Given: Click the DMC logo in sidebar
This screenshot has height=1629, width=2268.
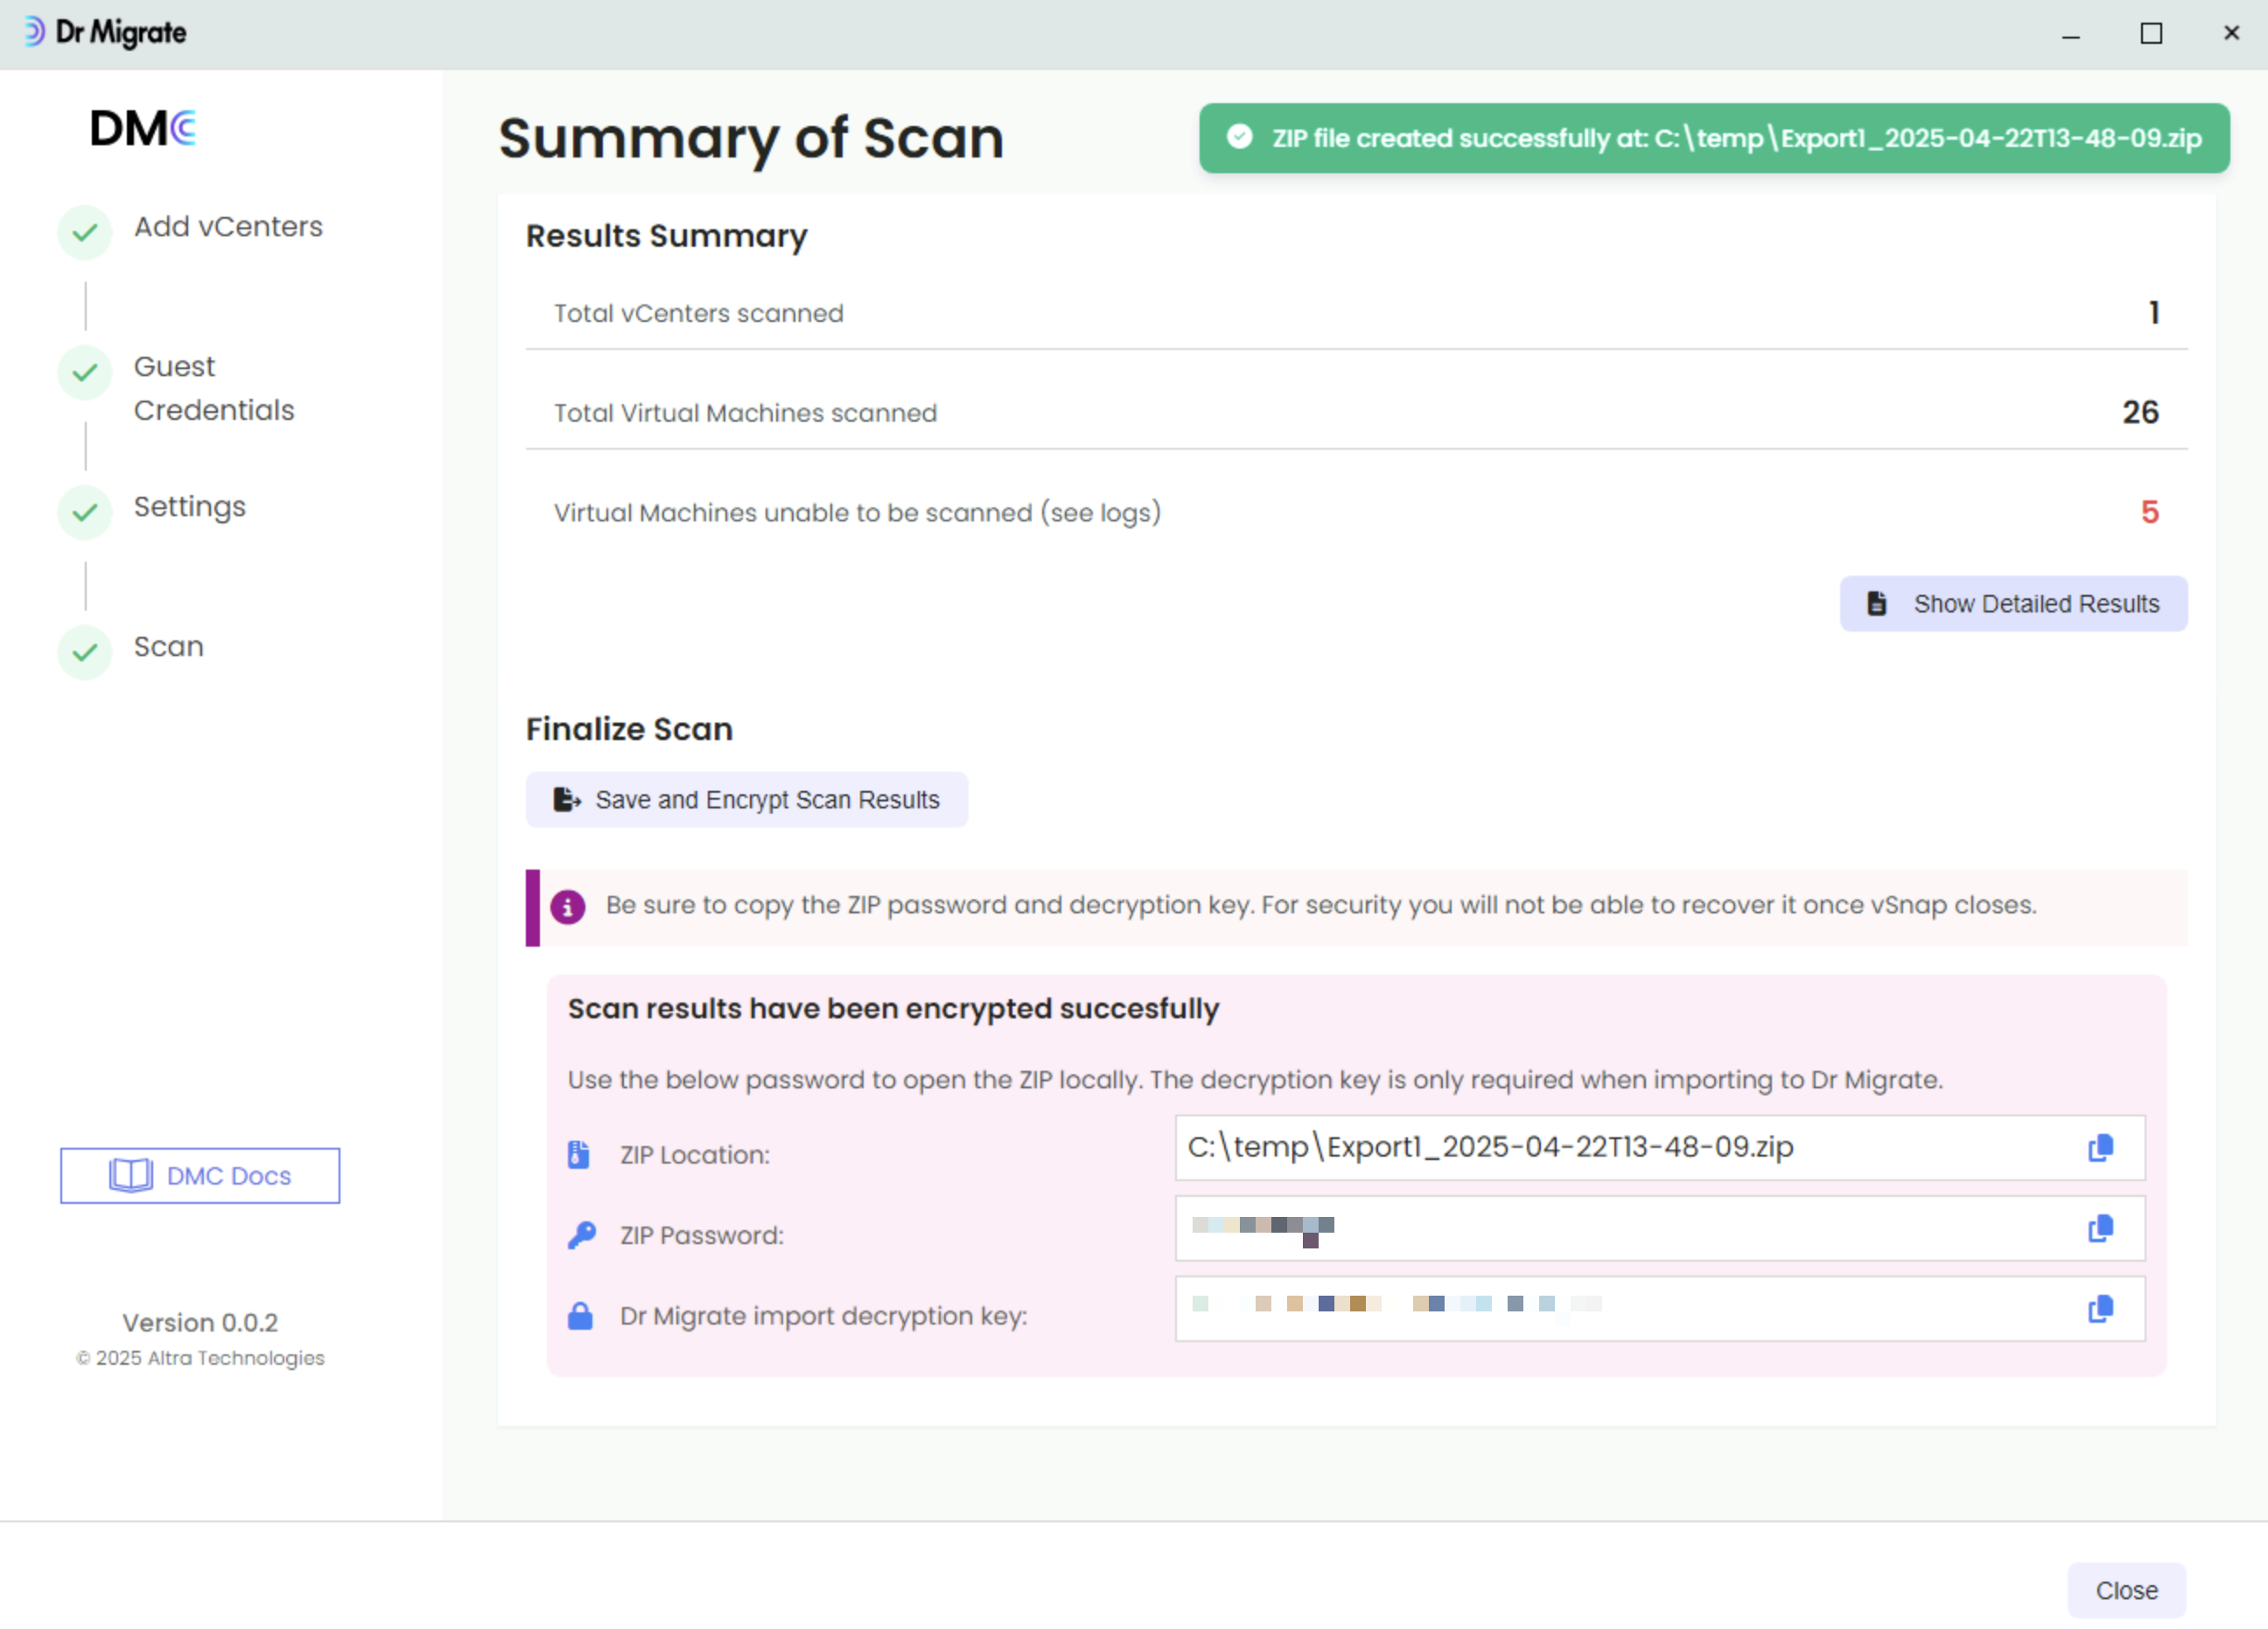Looking at the screenshot, I should (143, 128).
